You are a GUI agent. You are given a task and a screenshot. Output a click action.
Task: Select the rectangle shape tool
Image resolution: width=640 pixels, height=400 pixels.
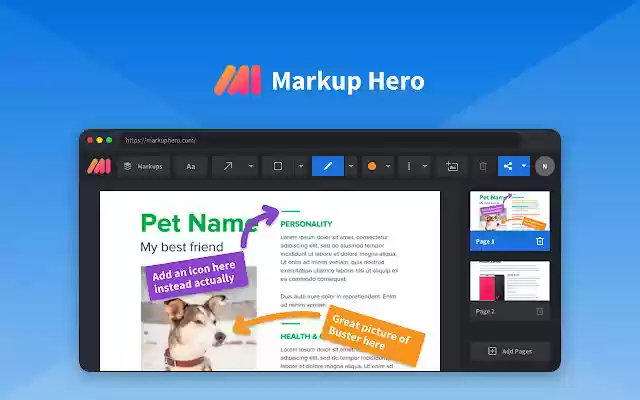point(278,166)
